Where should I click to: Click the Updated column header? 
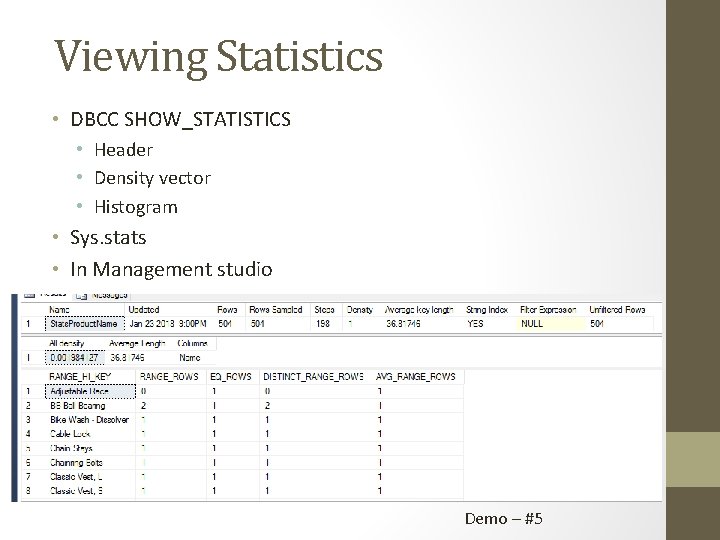[x=144, y=310]
